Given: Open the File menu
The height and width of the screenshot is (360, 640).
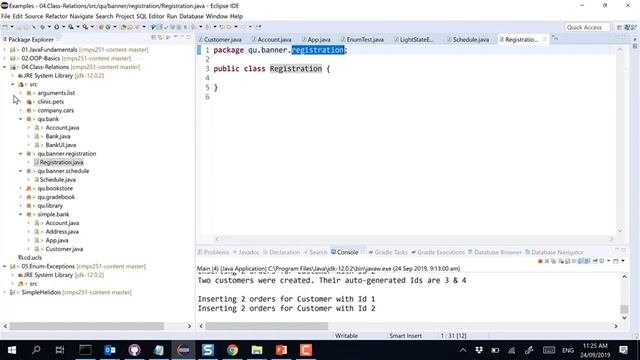Looking at the screenshot, I should [5, 16].
